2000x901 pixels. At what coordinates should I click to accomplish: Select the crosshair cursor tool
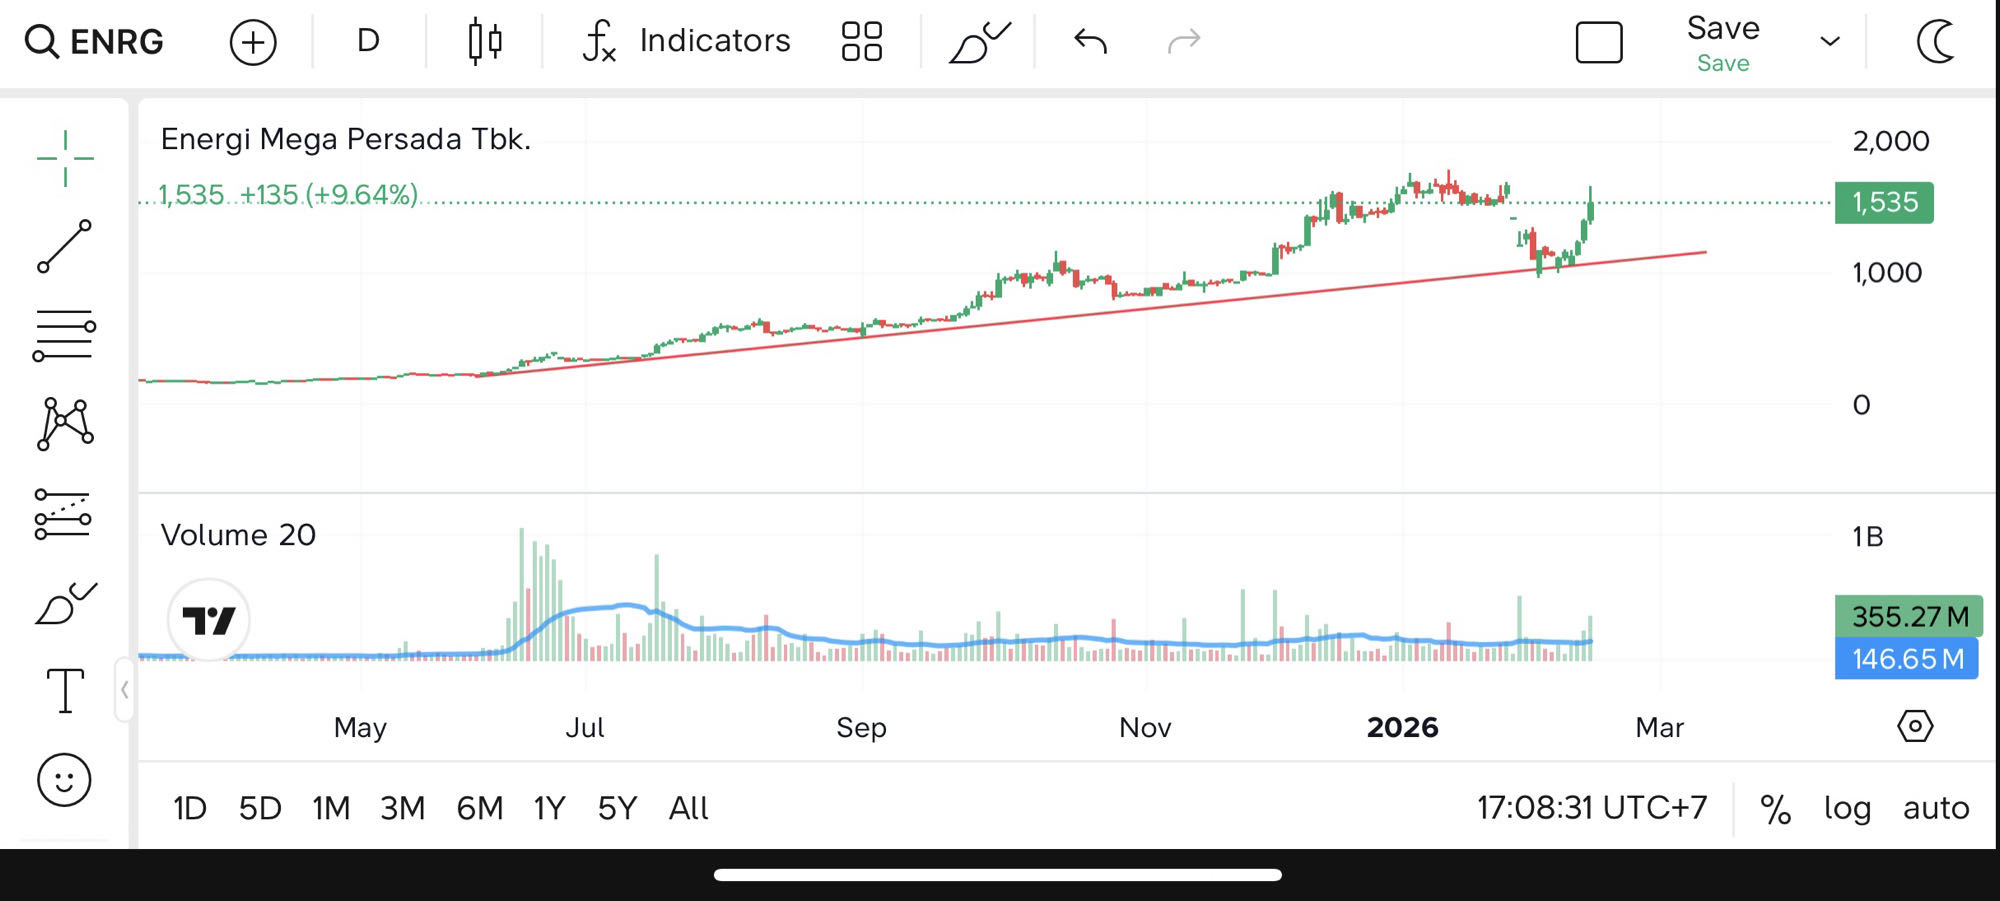point(65,158)
